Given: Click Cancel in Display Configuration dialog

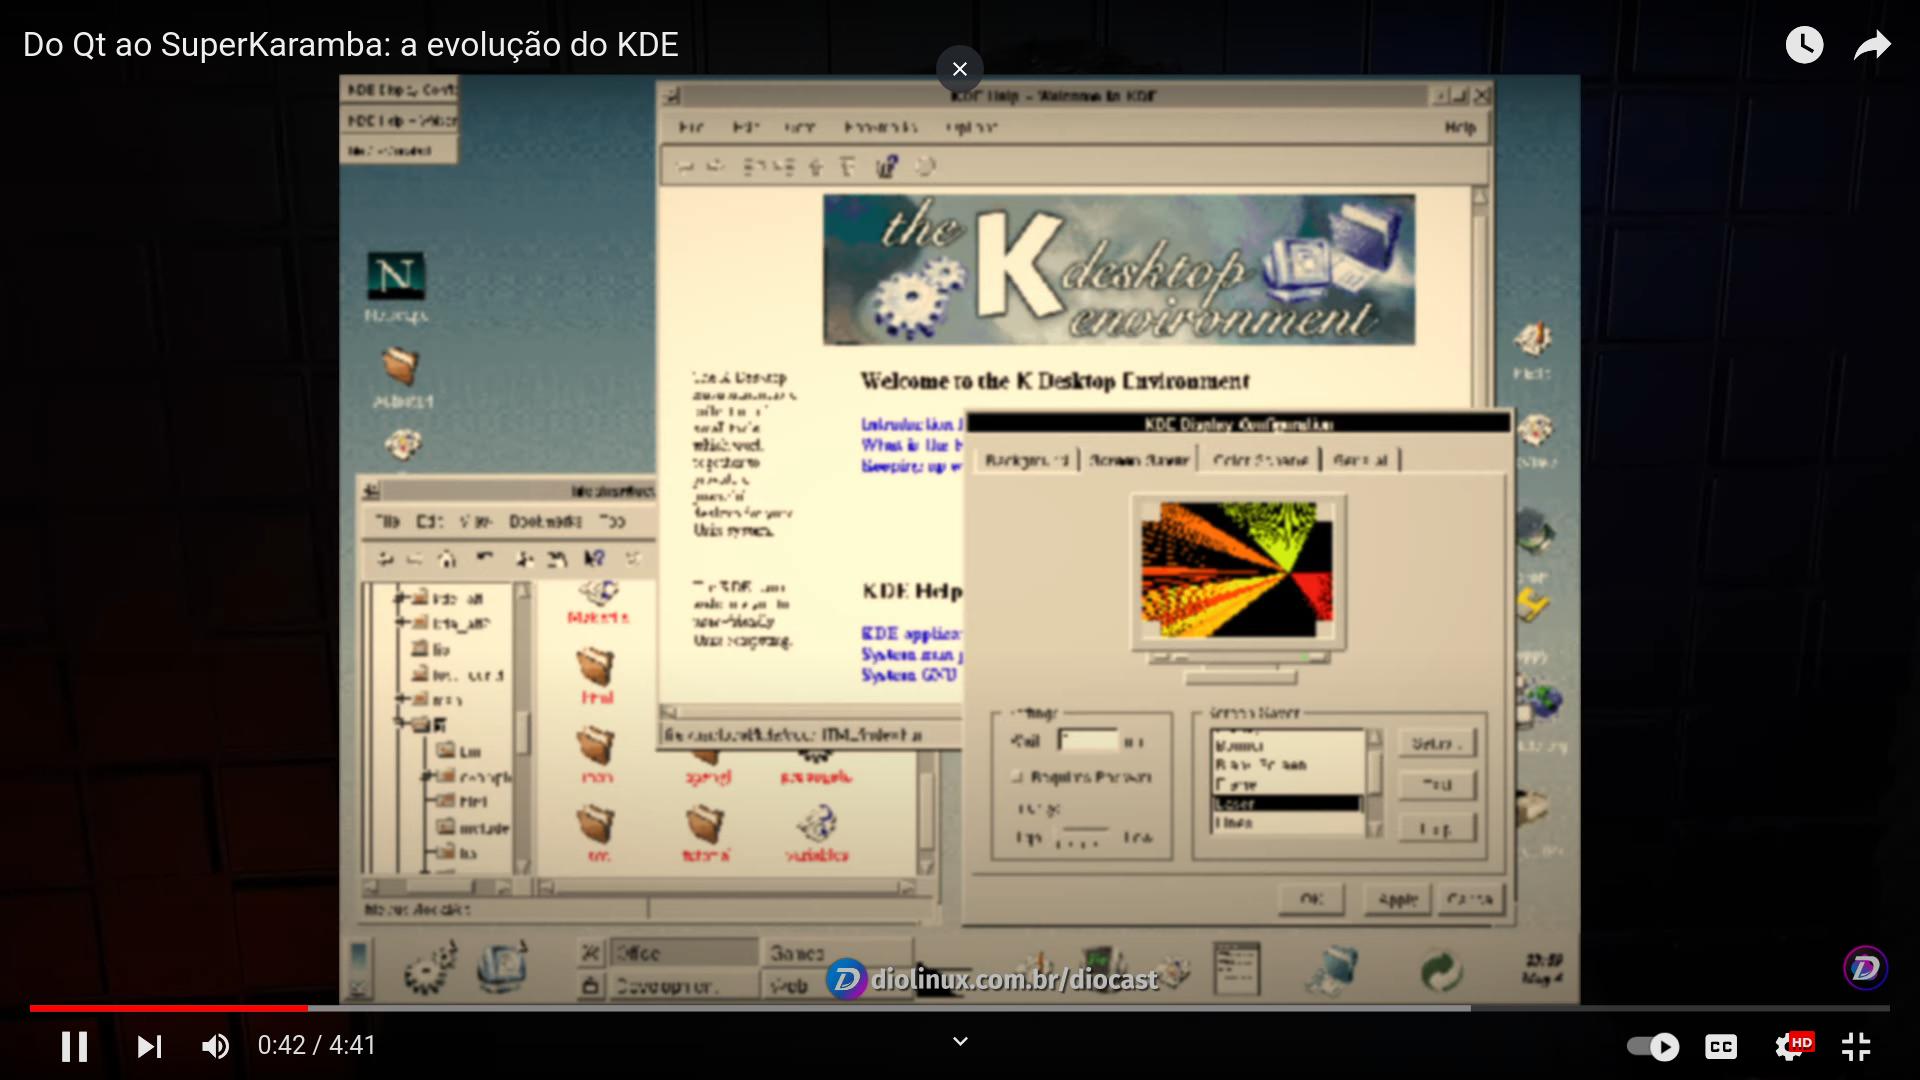Looking at the screenshot, I should 1469,899.
